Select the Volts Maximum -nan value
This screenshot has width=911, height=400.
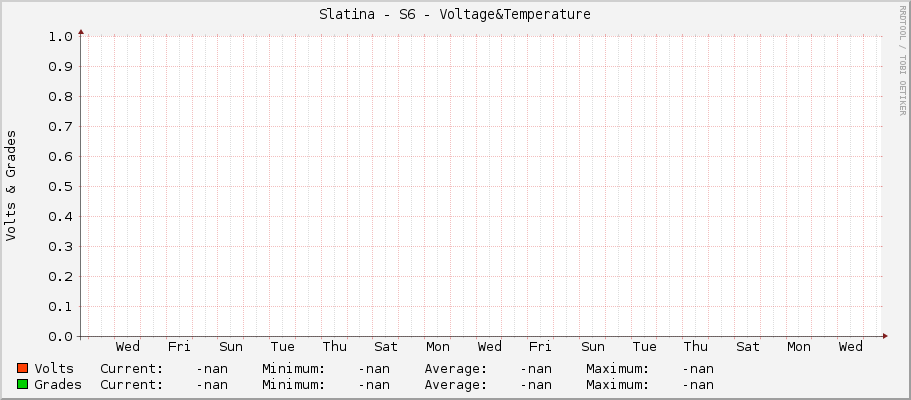tap(698, 369)
